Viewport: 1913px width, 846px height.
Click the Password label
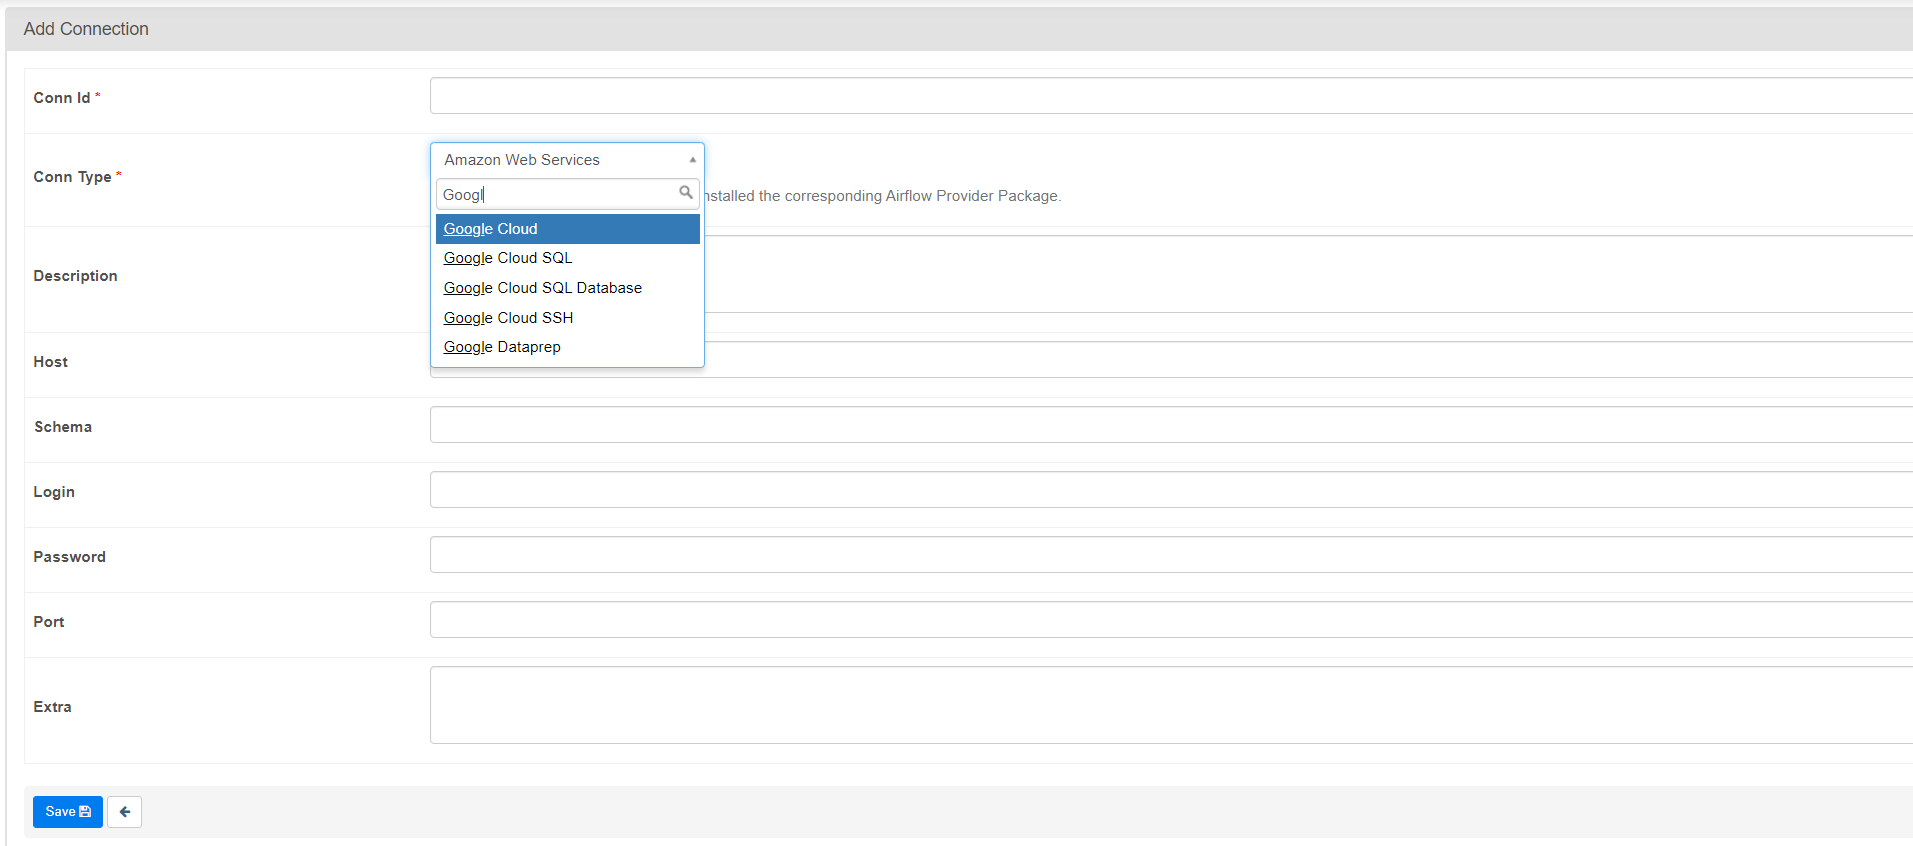[x=69, y=557]
